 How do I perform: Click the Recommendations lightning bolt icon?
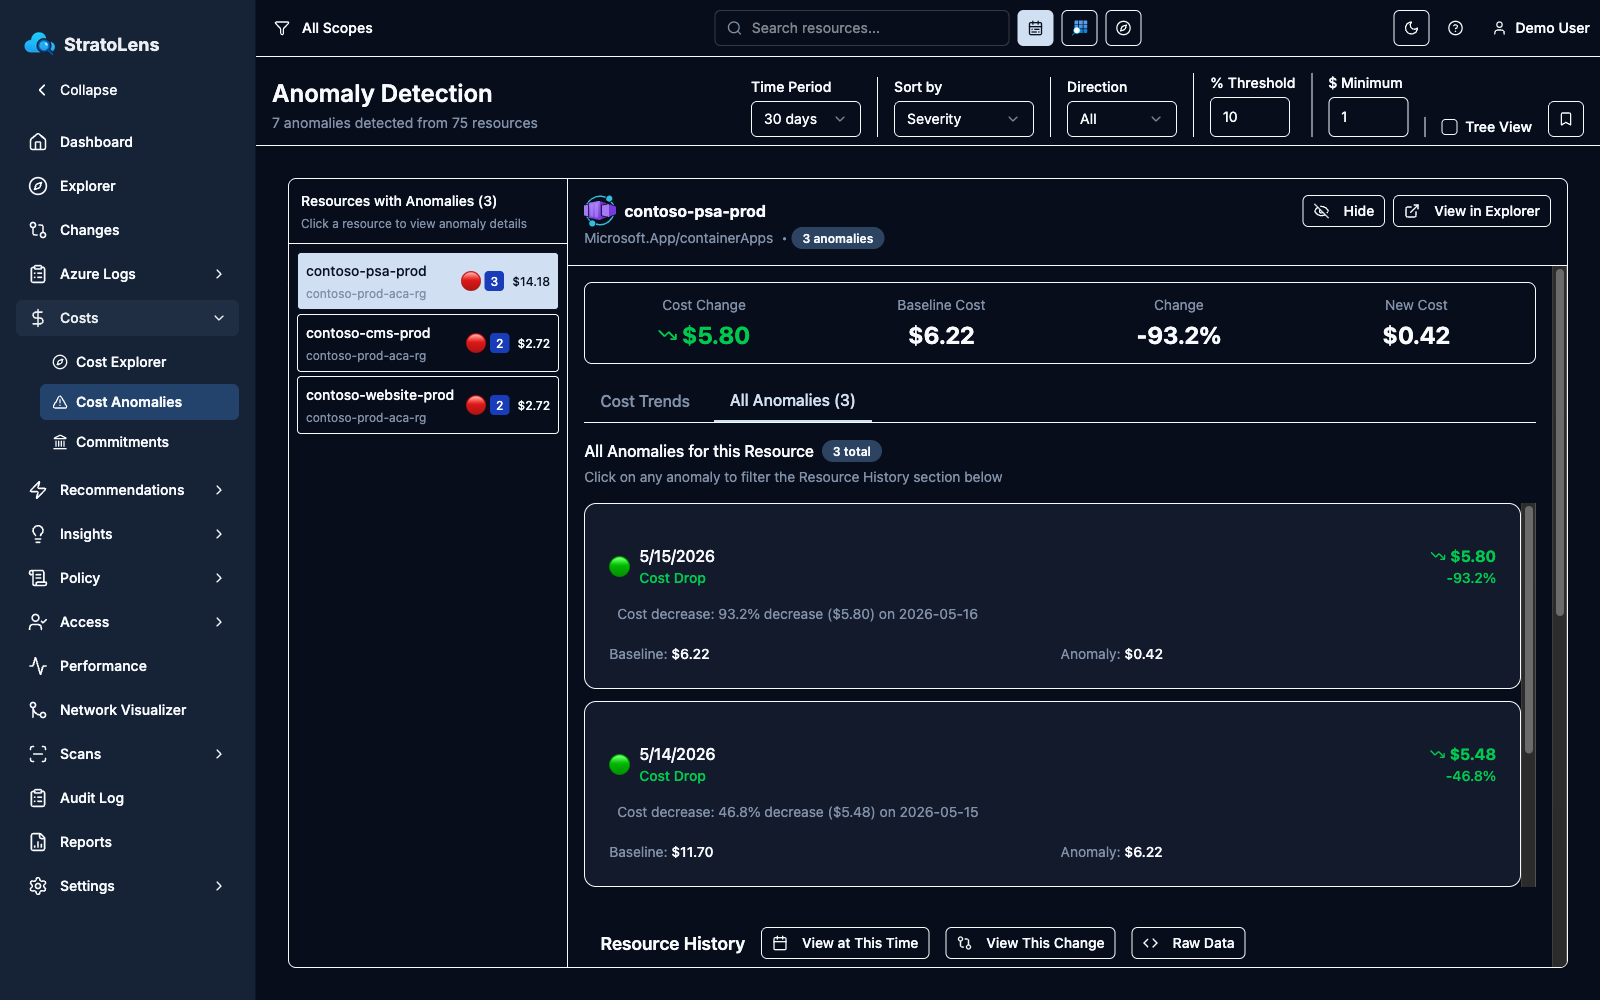coord(38,490)
